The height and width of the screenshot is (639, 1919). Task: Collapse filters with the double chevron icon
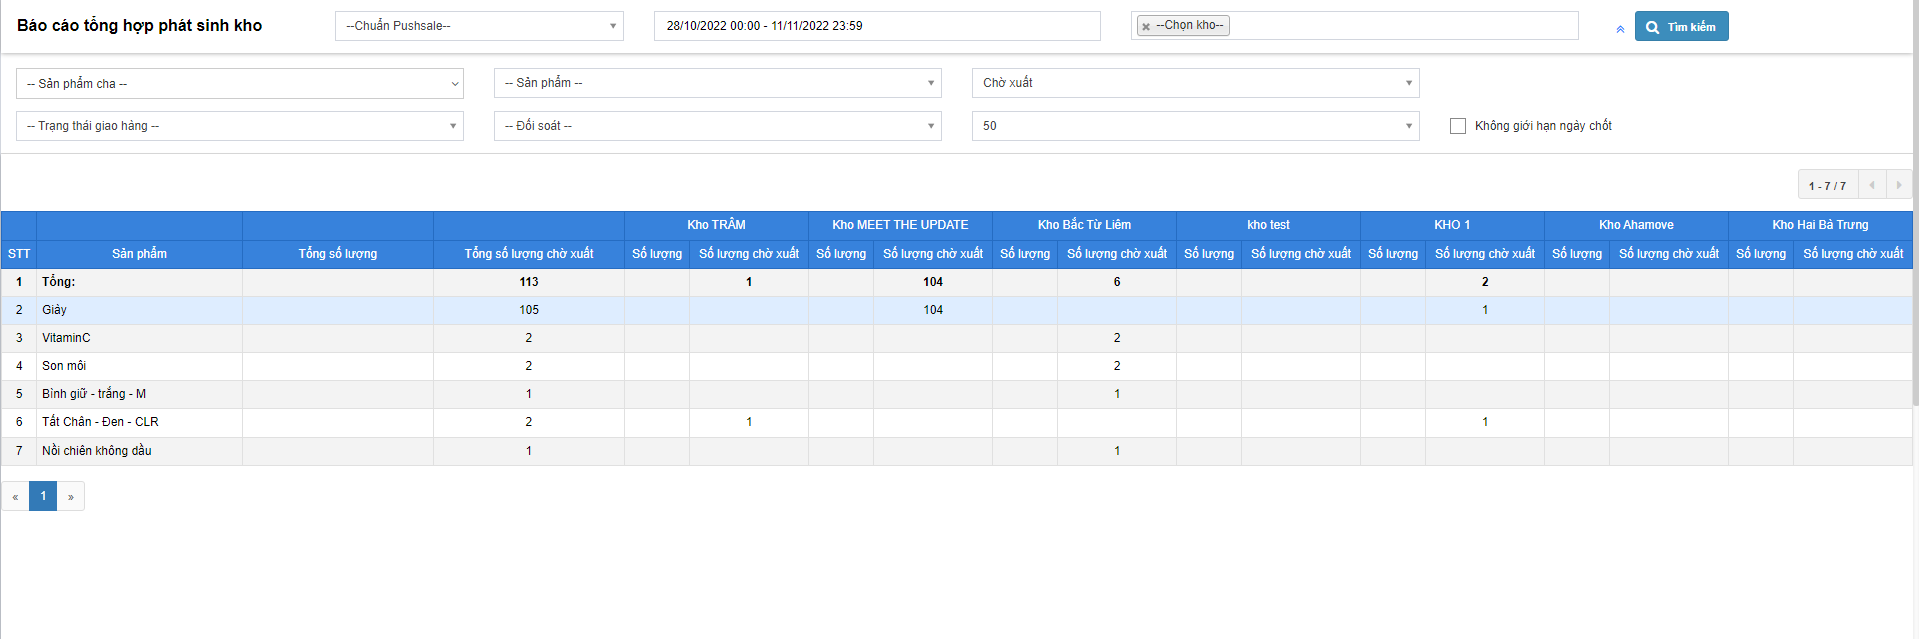click(x=1620, y=29)
